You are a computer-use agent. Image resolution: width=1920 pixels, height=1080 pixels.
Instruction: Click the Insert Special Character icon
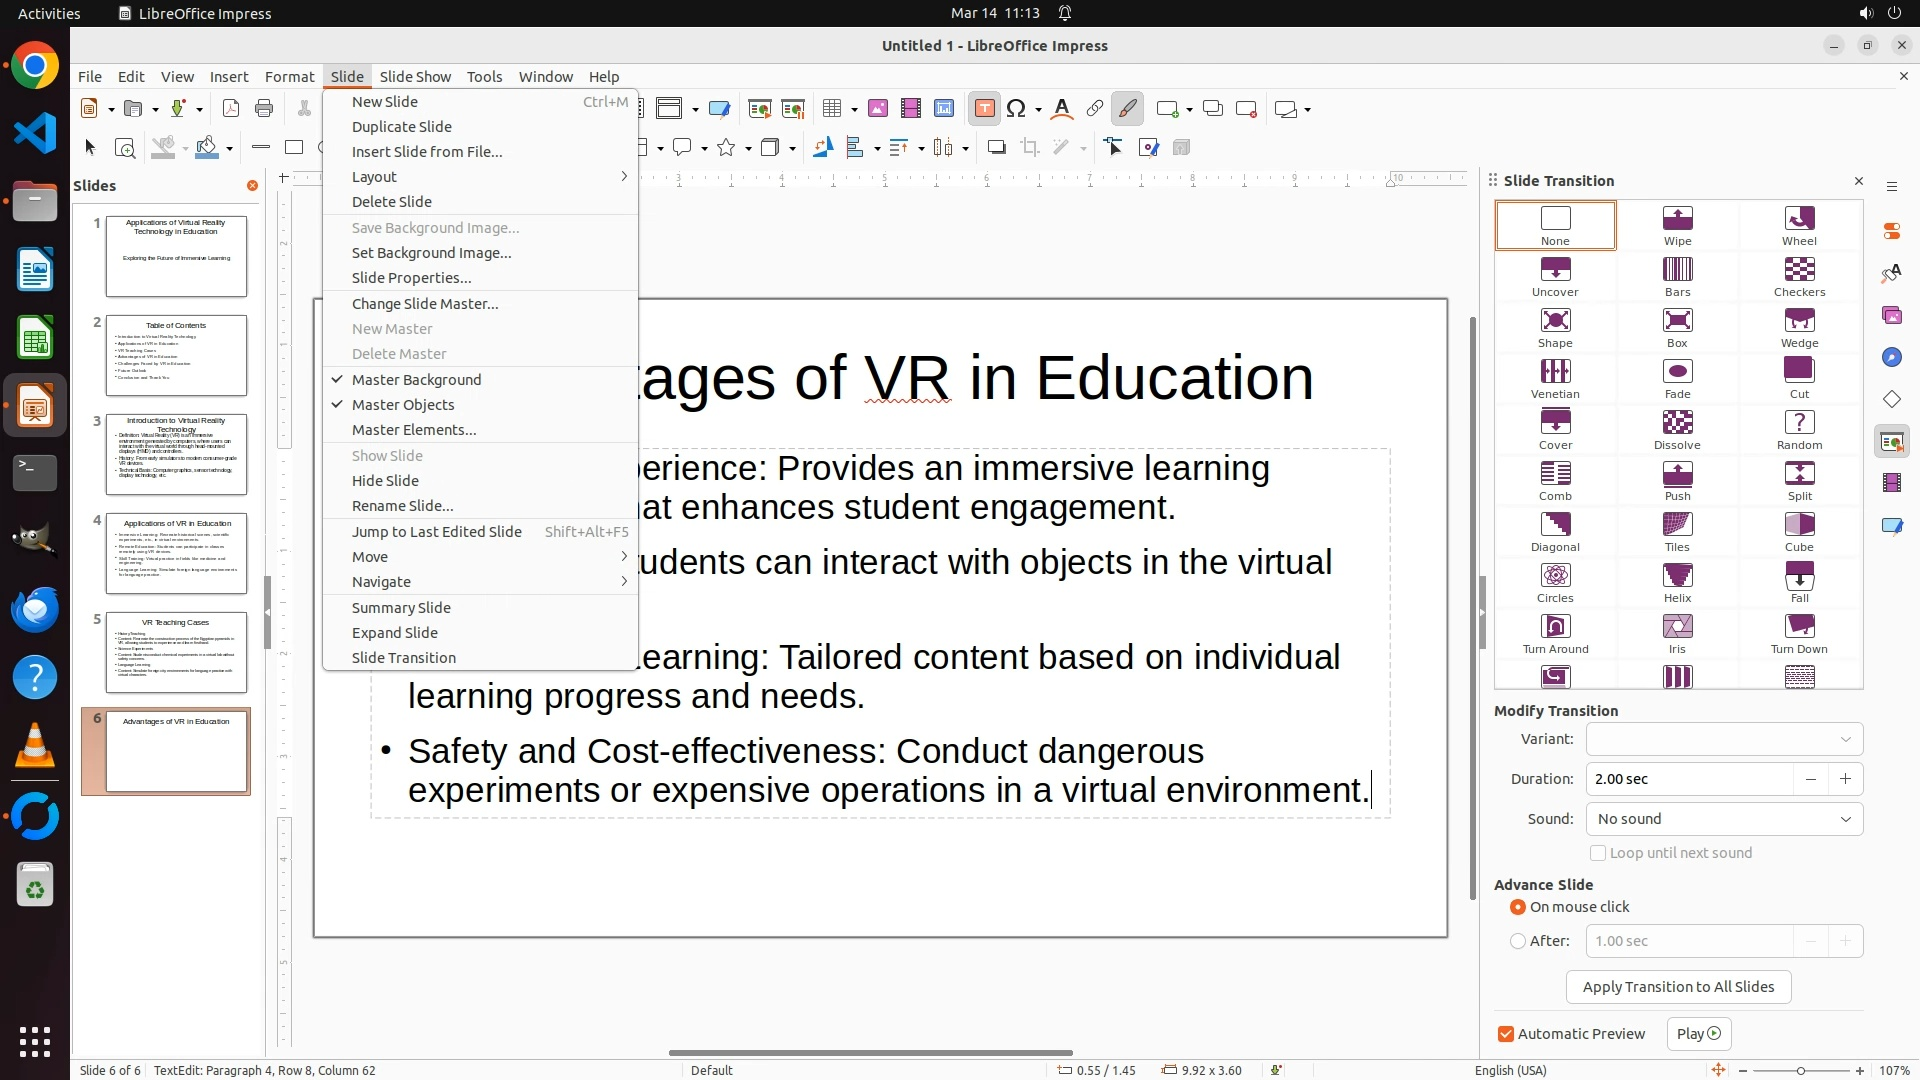pos(1017,109)
